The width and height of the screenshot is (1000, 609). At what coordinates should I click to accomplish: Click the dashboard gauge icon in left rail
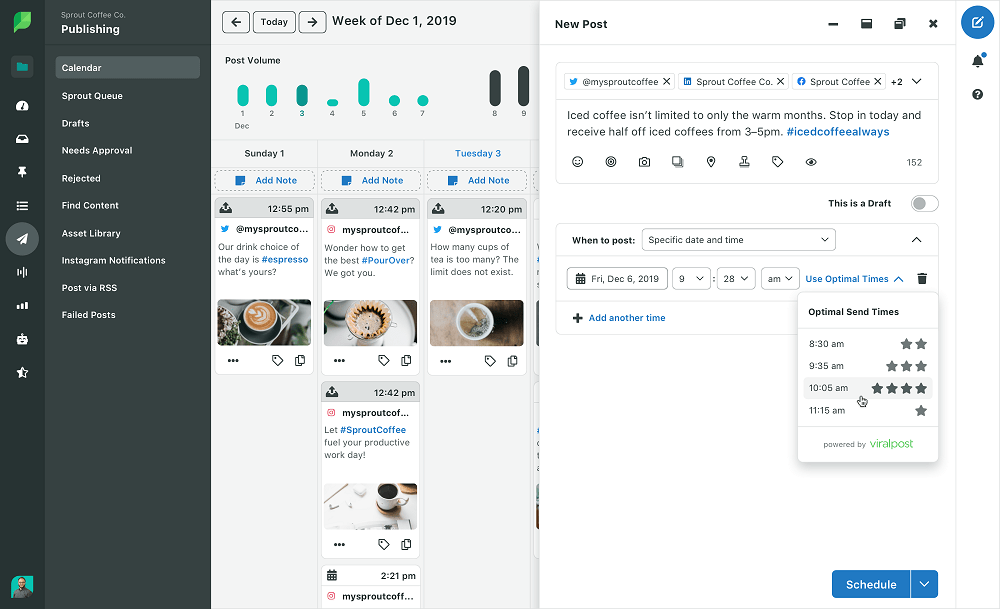click(x=22, y=105)
